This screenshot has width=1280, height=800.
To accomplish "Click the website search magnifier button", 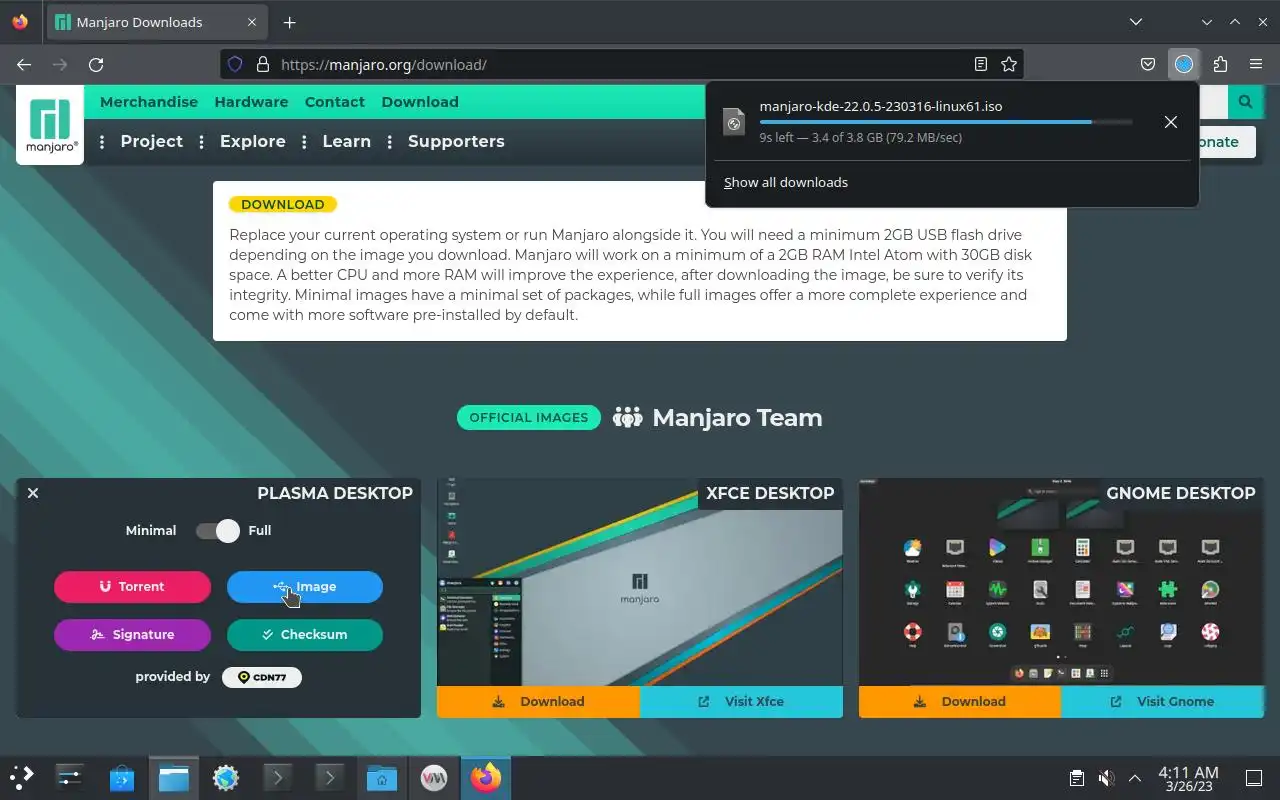I will pos(1245,101).
